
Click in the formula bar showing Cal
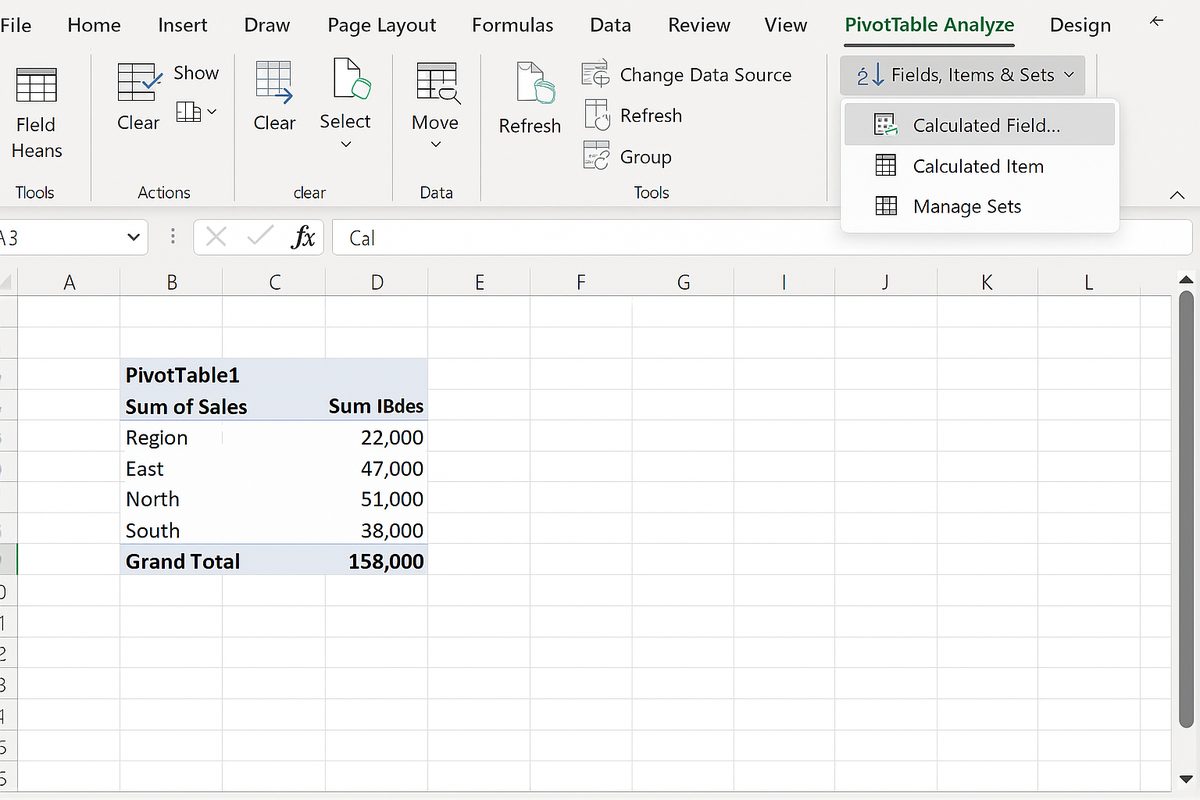tap(762, 238)
